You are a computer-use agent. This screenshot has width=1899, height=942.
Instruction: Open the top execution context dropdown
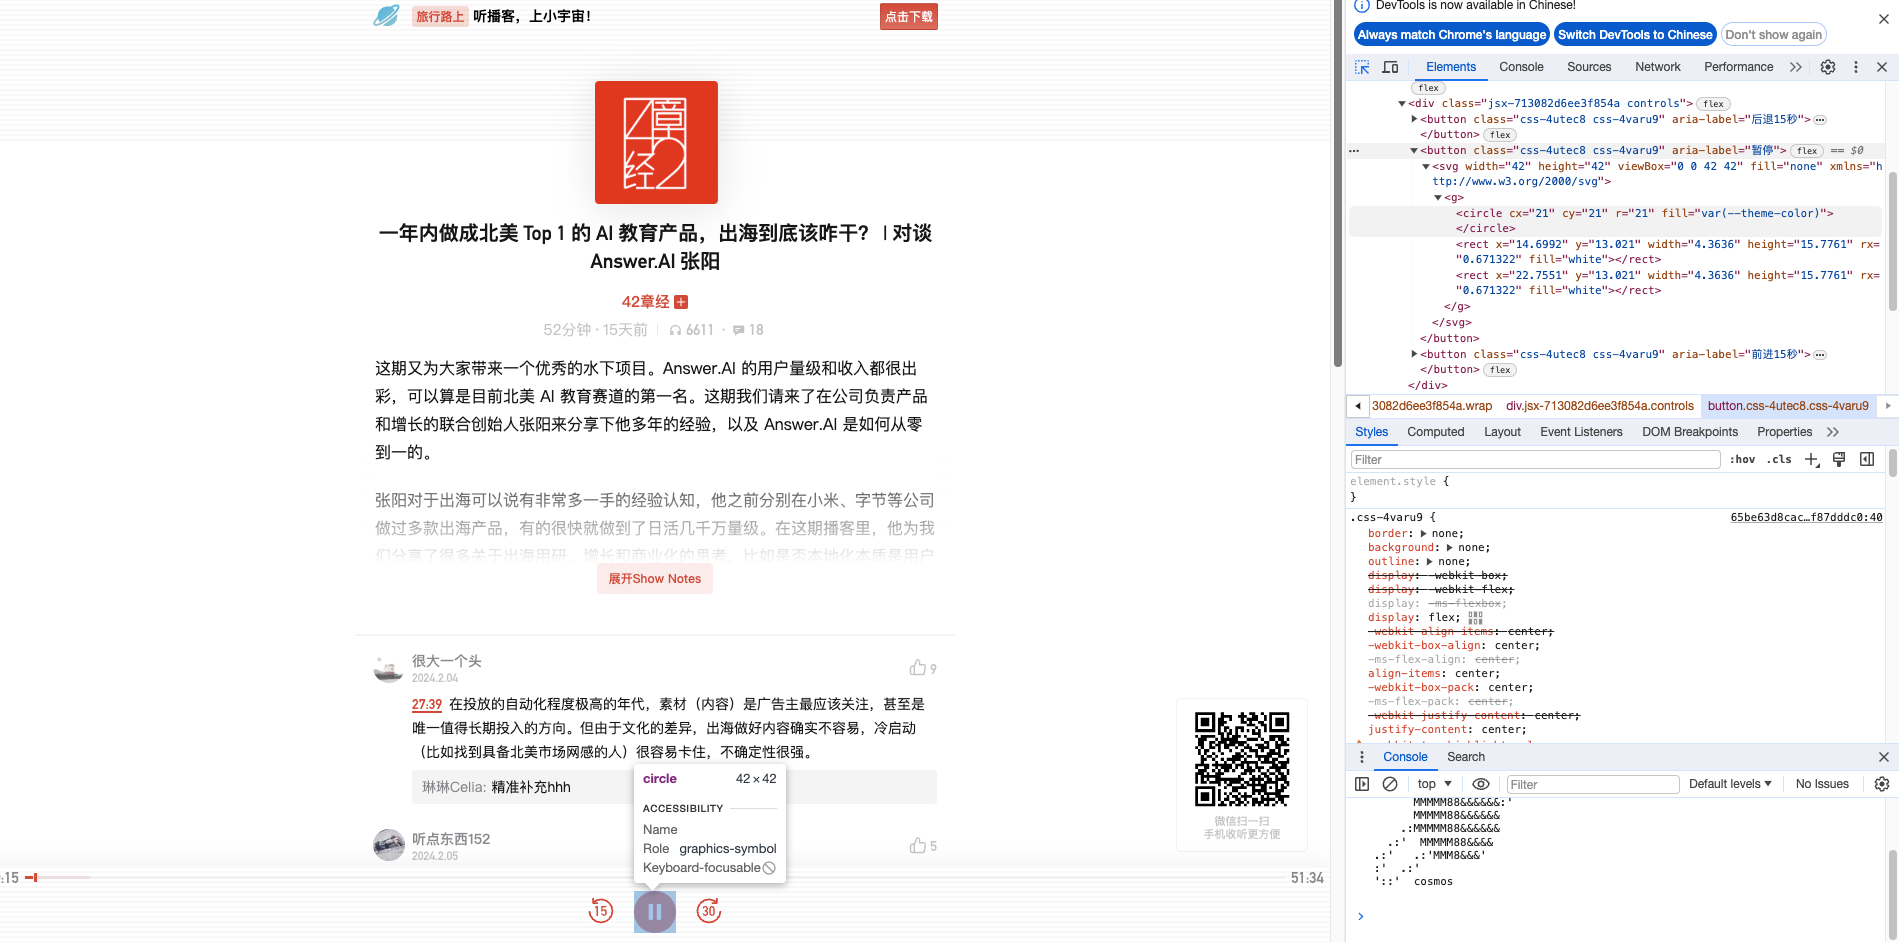pyautogui.click(x=1434, y=784)
